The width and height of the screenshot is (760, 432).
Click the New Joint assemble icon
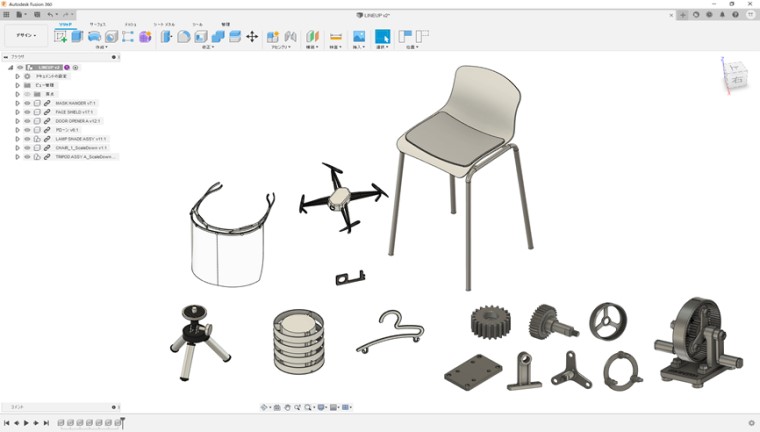273,37
